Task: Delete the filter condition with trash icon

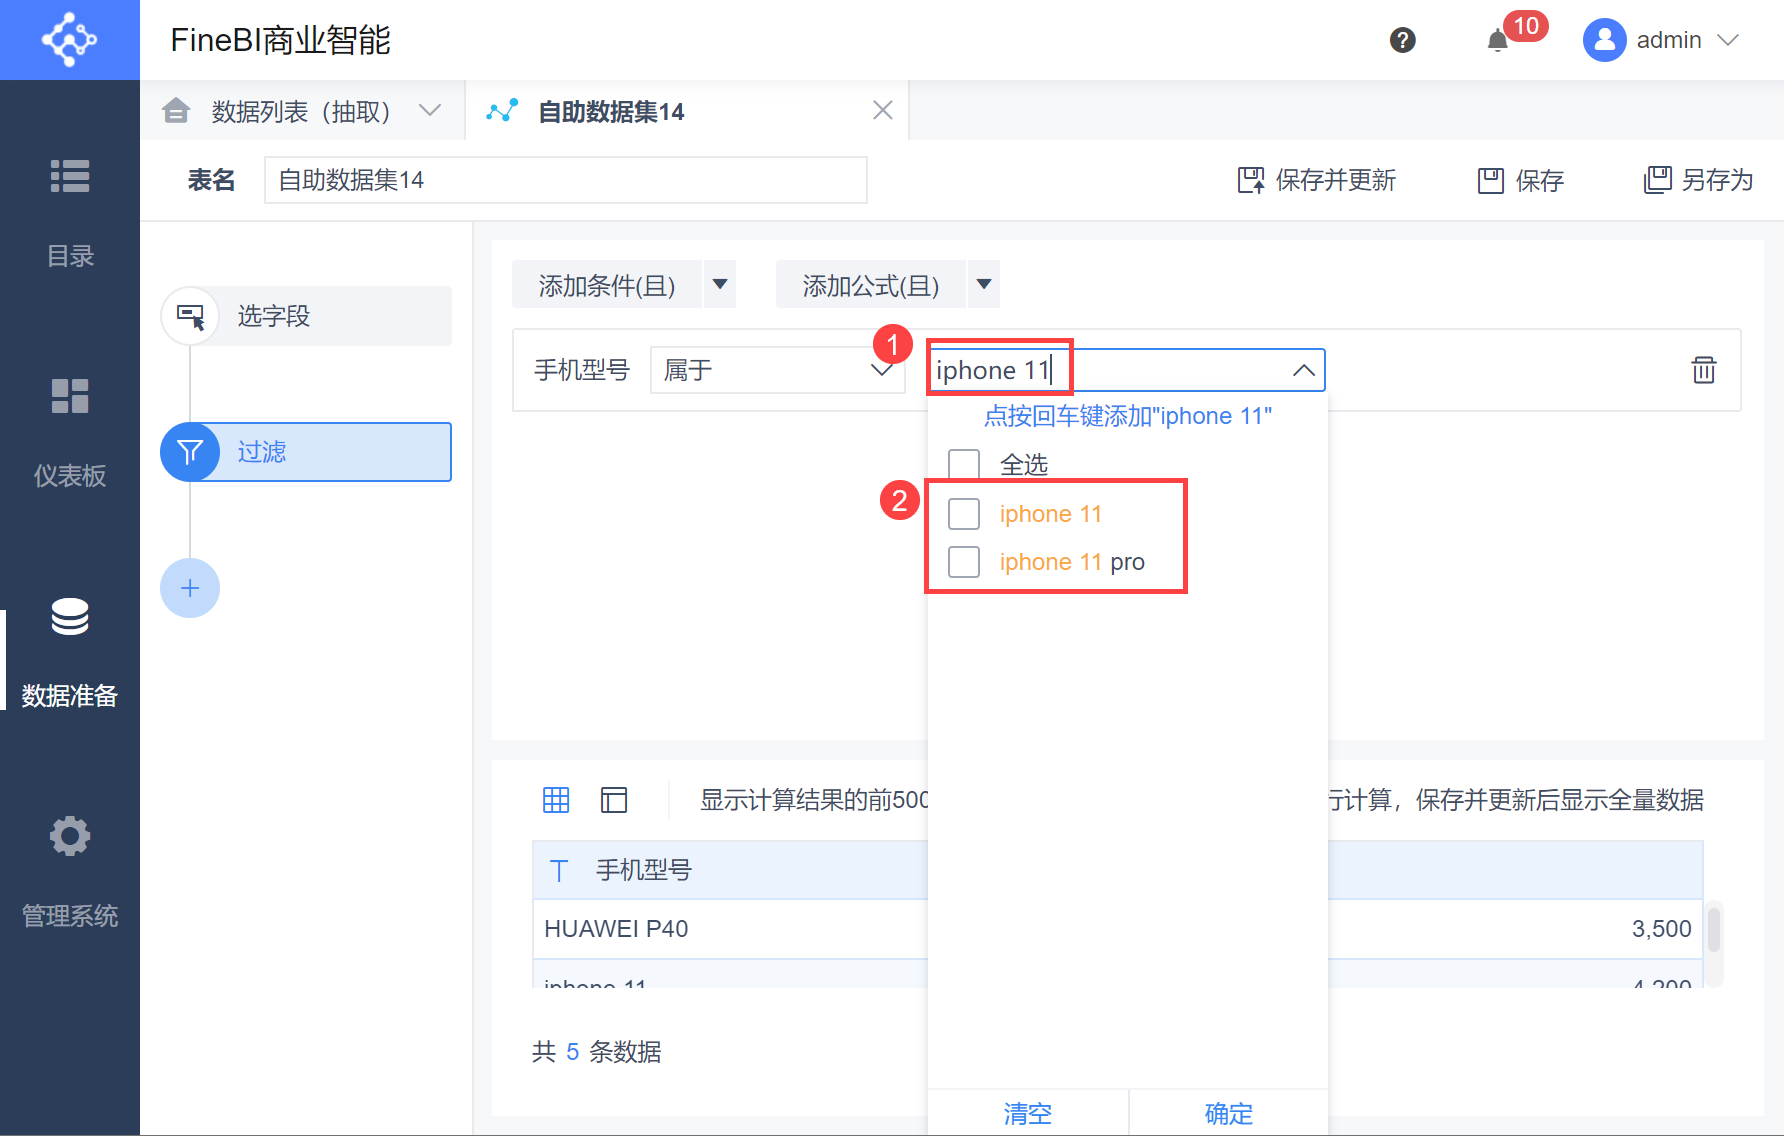Action: pyautogui.click(x=1703, y=370)
